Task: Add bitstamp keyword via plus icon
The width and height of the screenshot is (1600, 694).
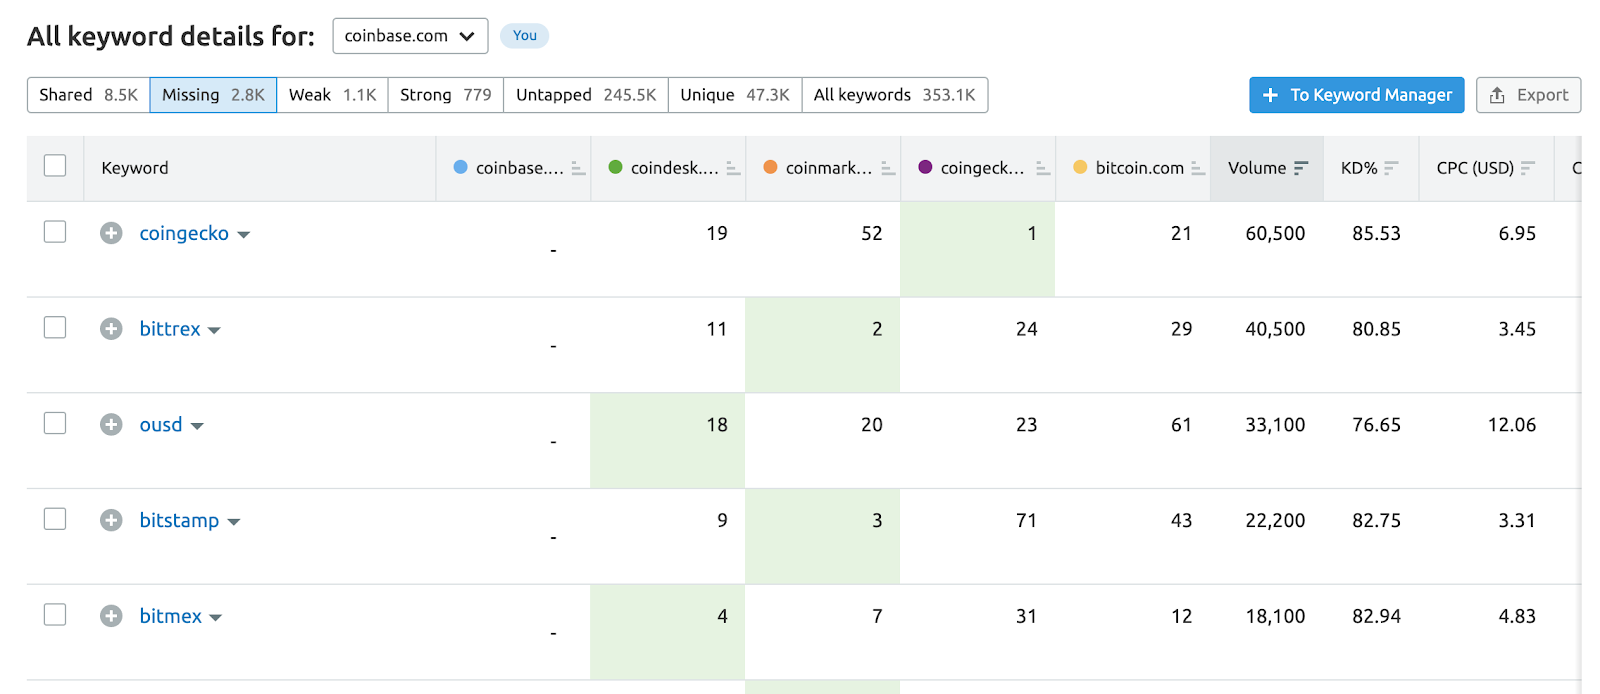Action: 111,520
